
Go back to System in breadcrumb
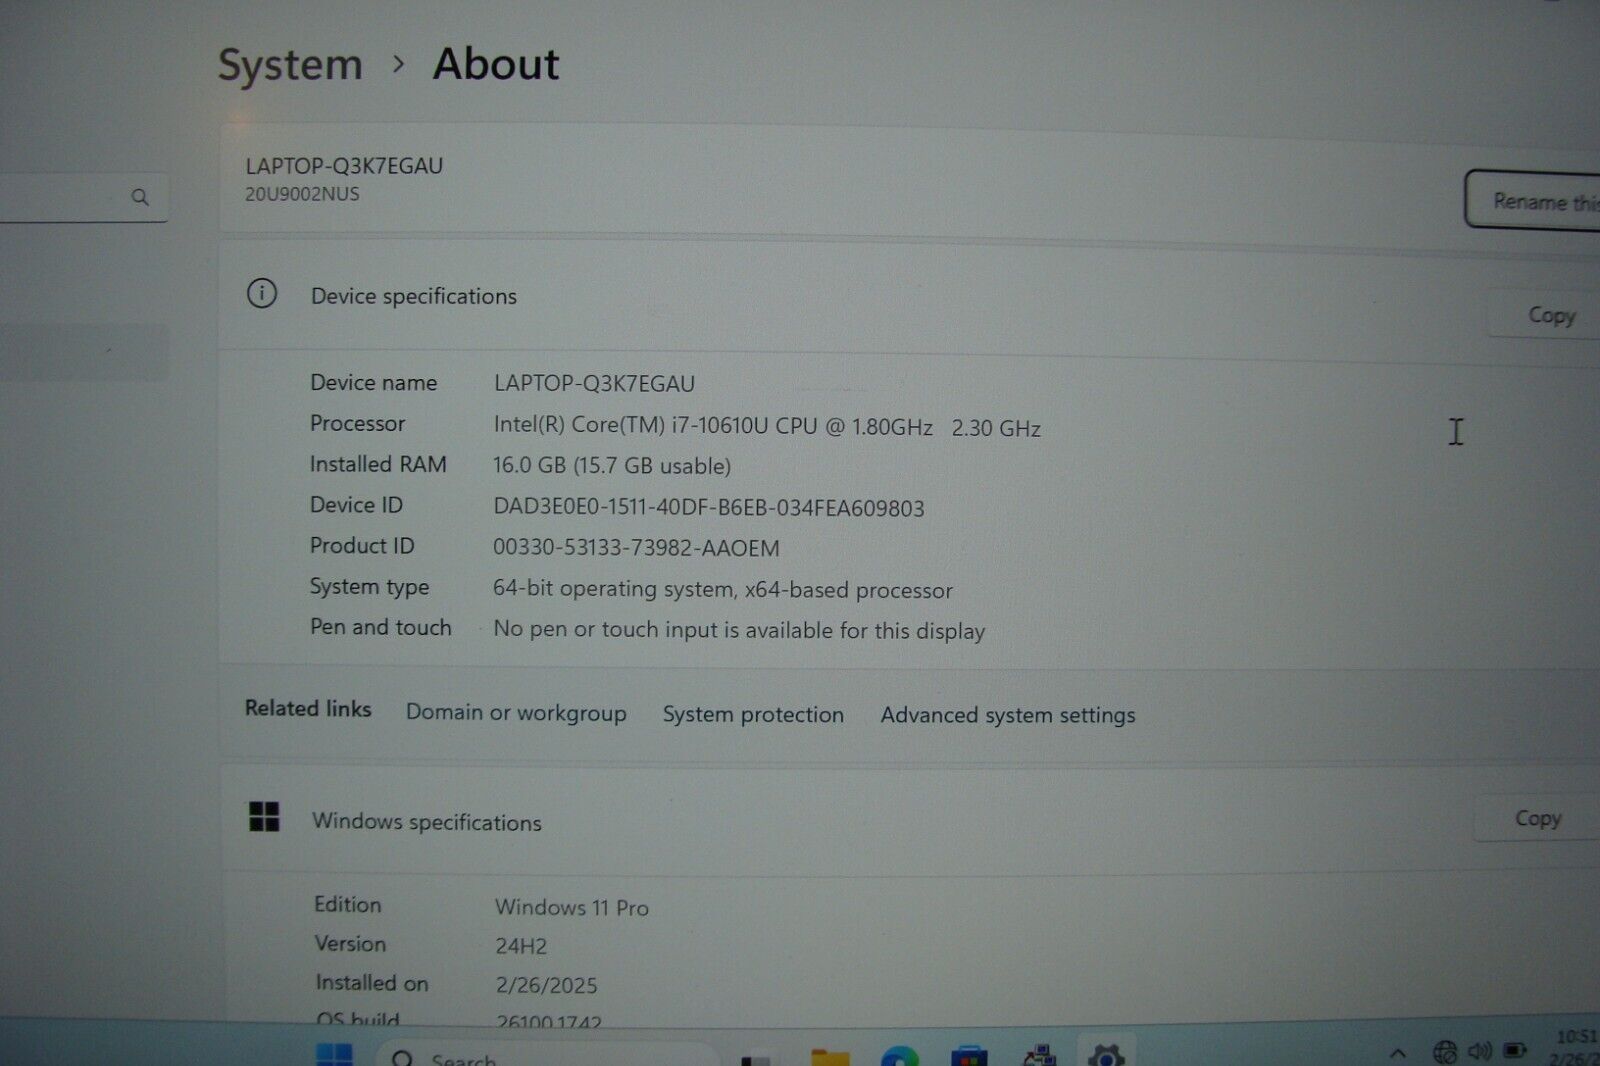(290, 65)
